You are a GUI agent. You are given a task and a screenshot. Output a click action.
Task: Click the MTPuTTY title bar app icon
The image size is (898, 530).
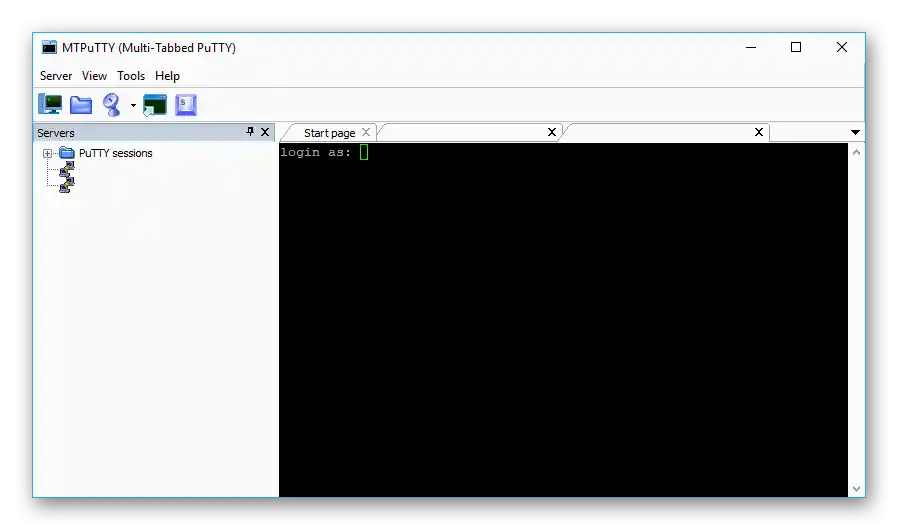[x=49, y=48]
